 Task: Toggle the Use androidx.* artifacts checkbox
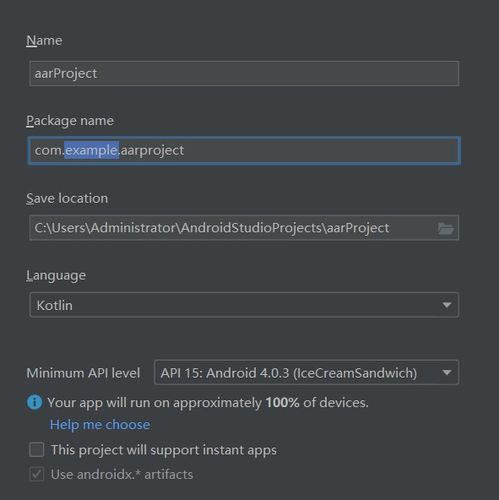click(37, 474)
